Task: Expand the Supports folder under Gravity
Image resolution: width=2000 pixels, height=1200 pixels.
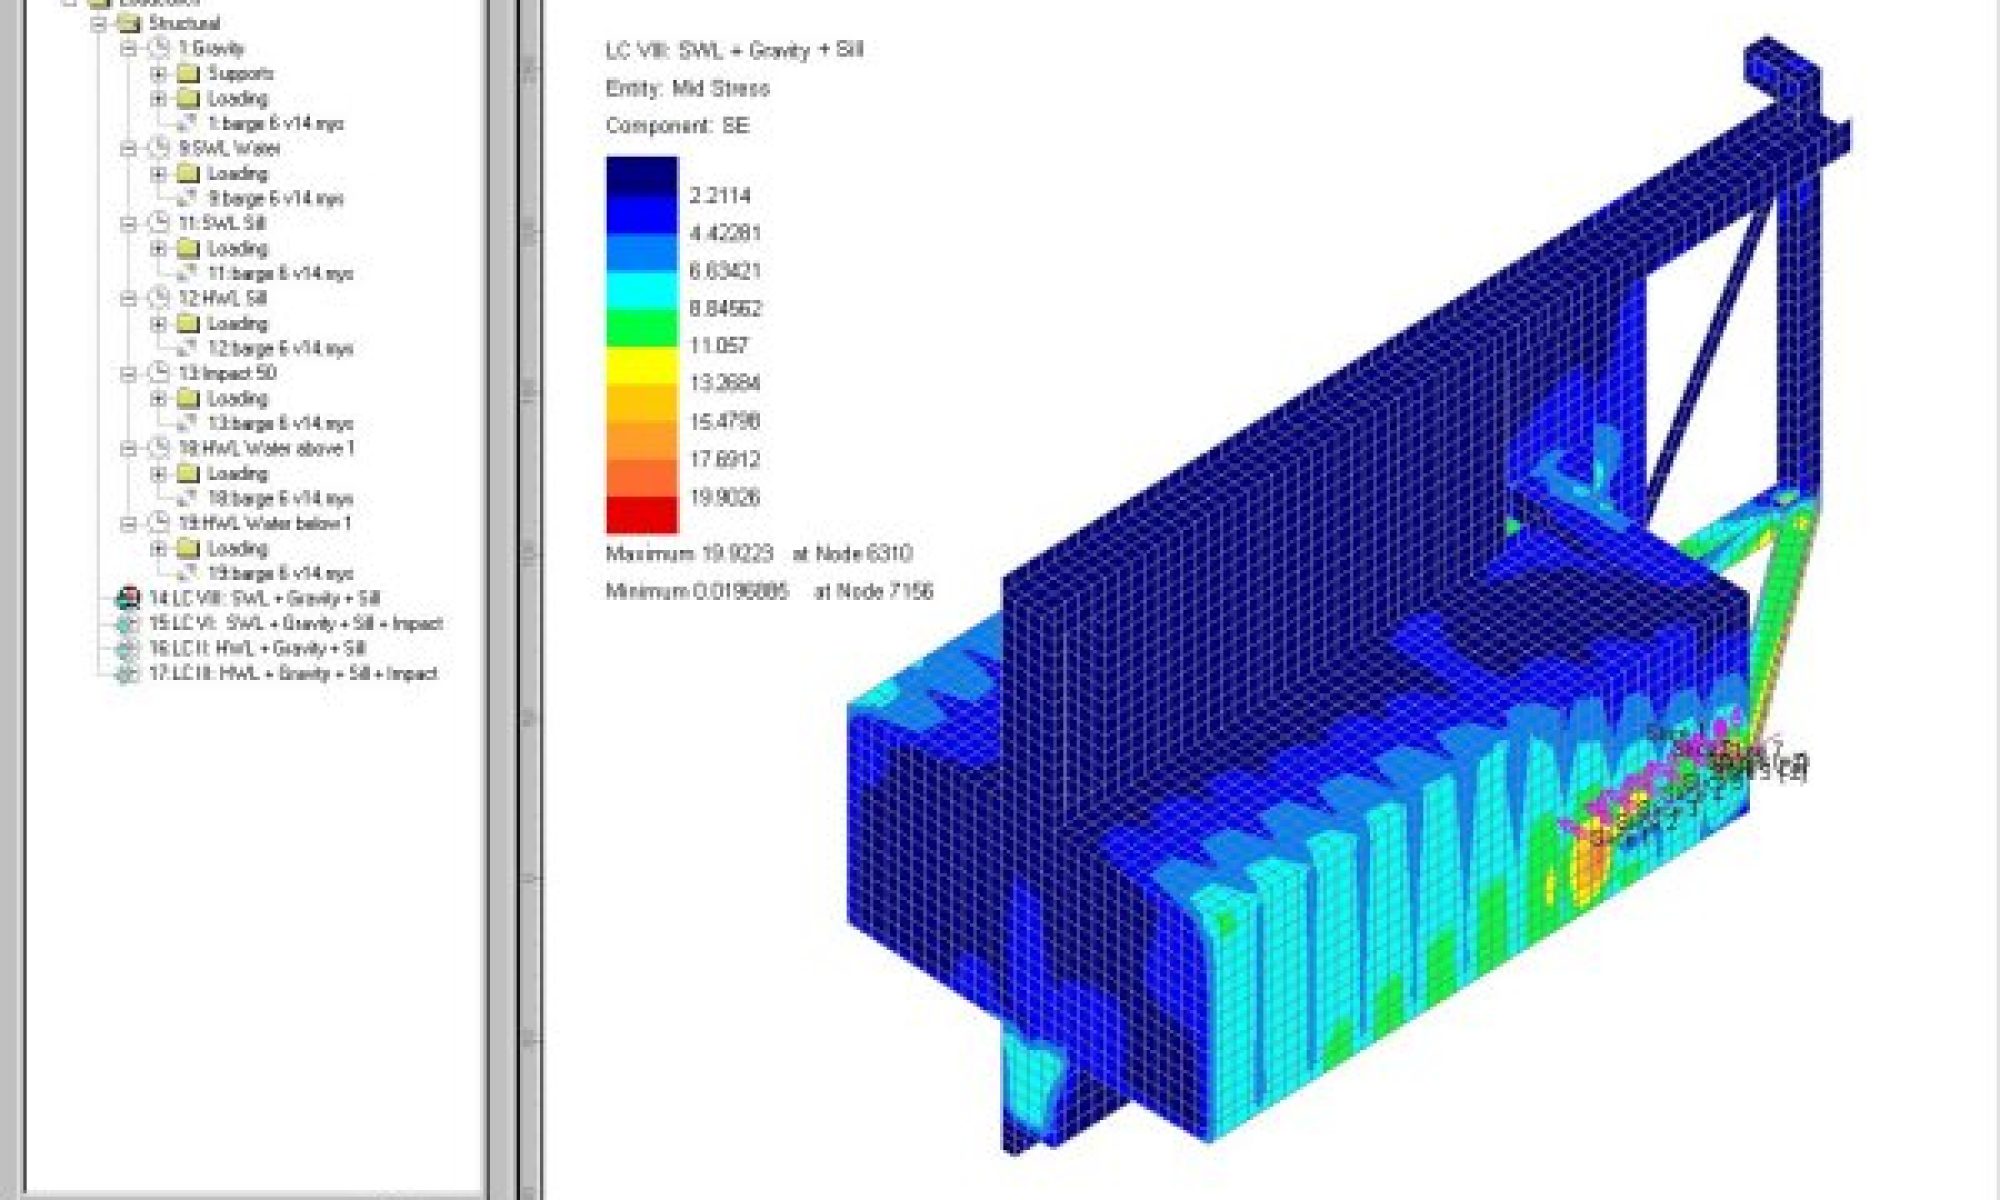Action: (x=158, y=73)
